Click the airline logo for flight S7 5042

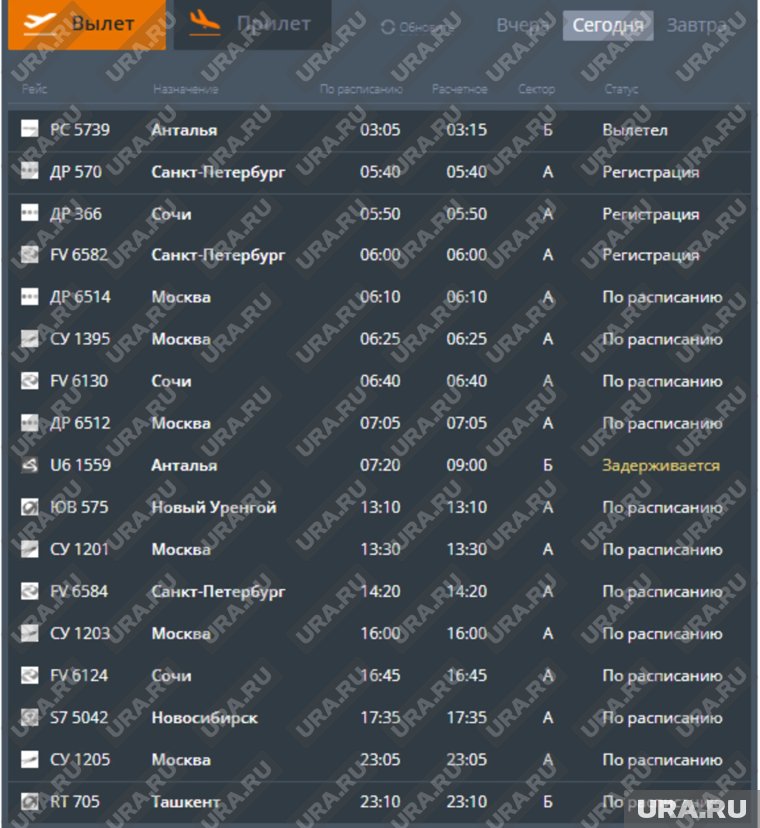pos(30,717)
